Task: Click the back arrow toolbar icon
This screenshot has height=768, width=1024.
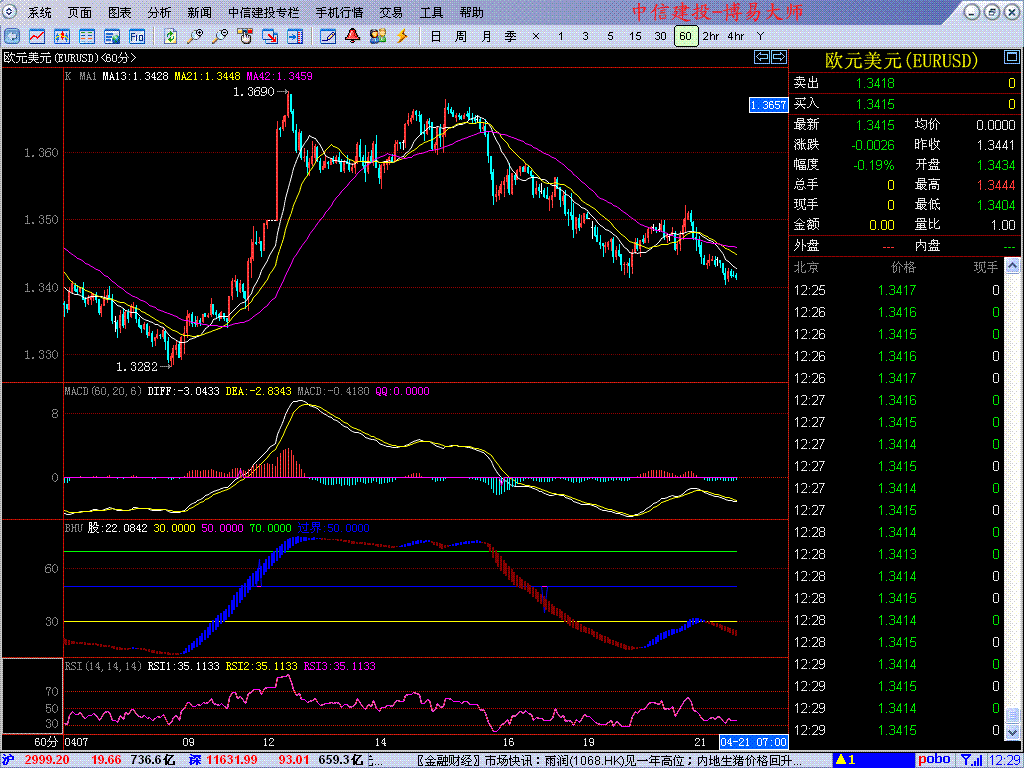Action: click(13, 36)
